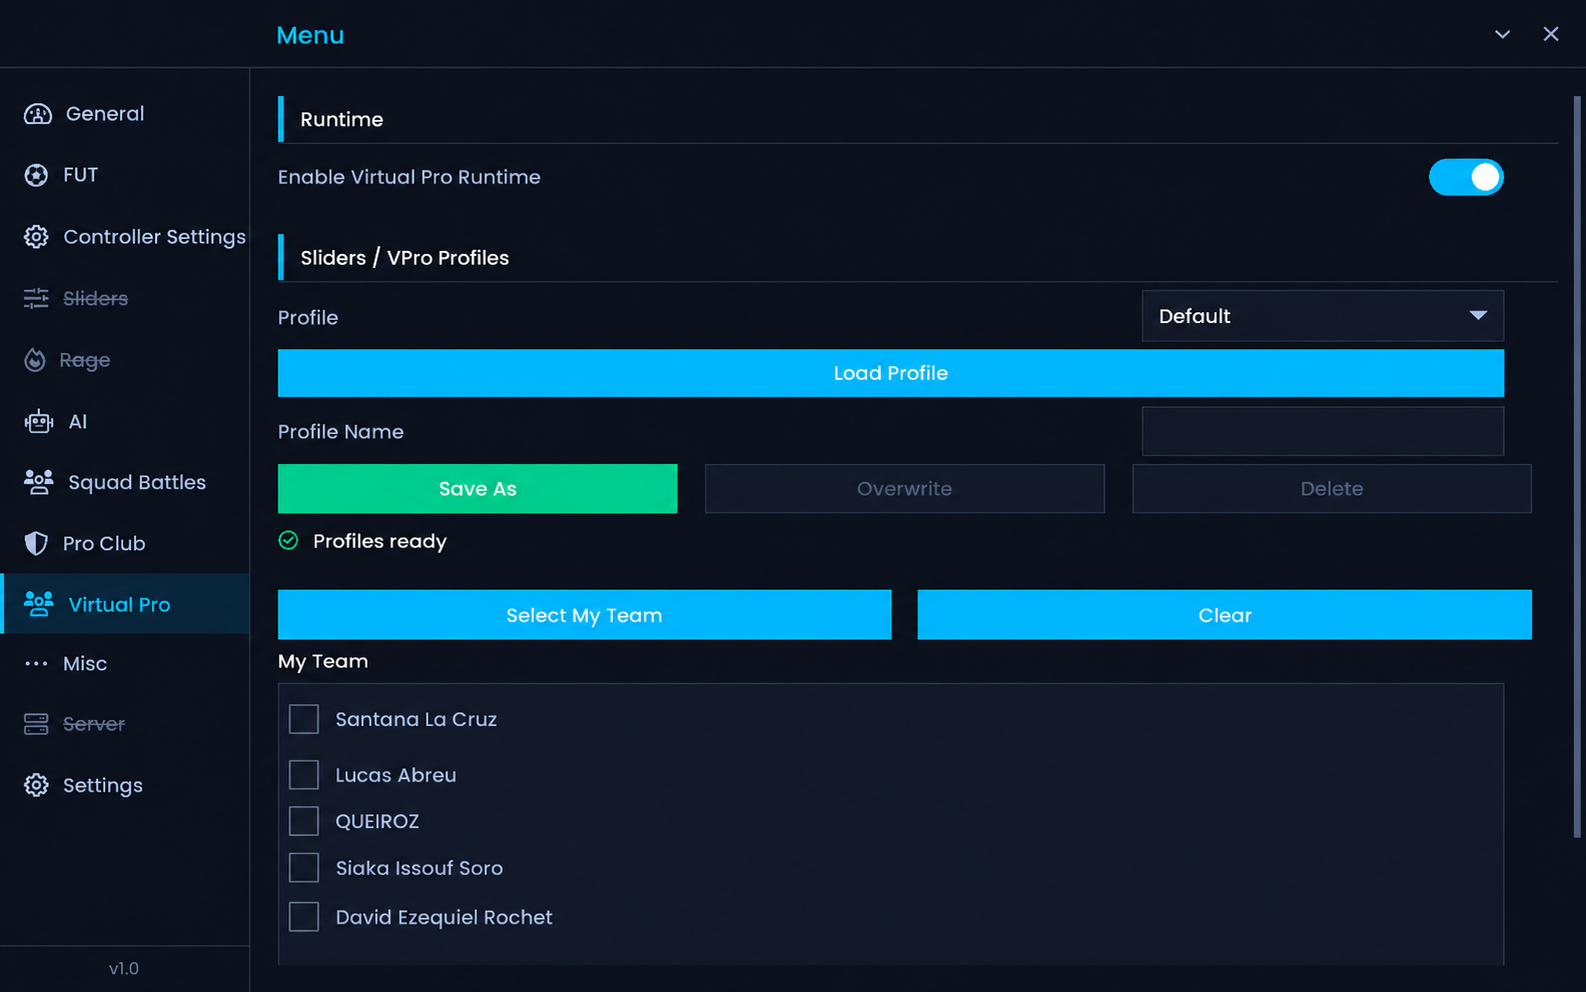Click the Controller Settings gear icon
Screen dimensions: 1586x992
tap(36, 237)
